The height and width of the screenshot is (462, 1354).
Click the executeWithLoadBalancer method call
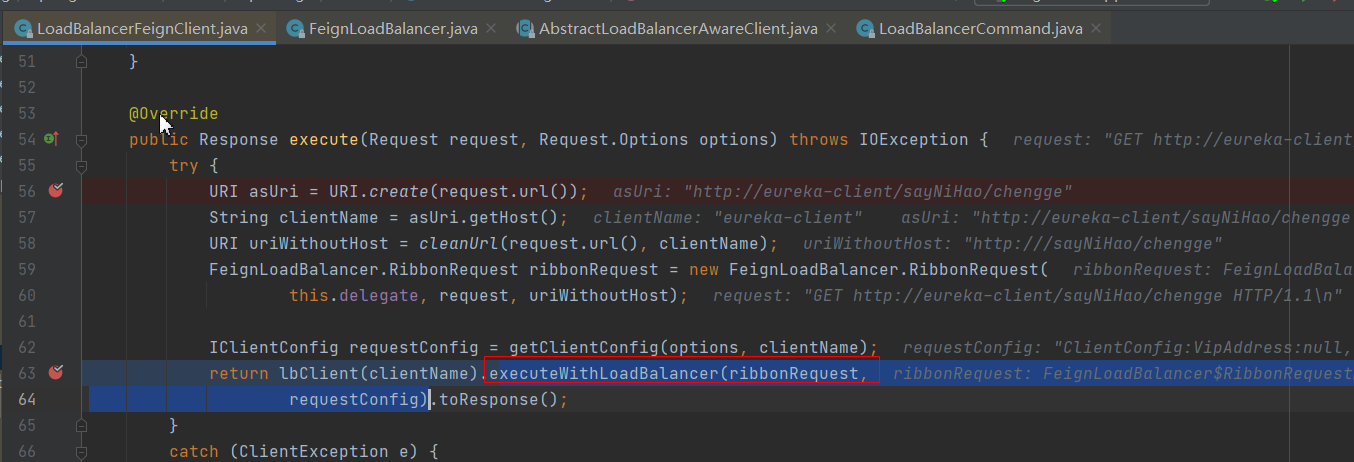click(x=604, y=373)
